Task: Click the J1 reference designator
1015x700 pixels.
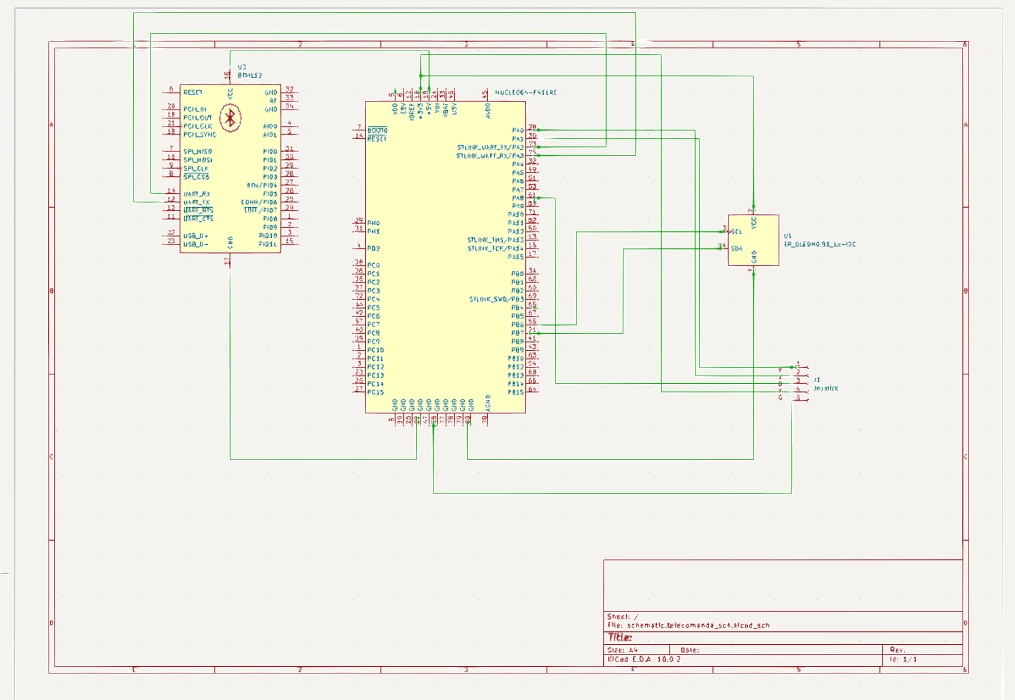Action: click(817, 379)
